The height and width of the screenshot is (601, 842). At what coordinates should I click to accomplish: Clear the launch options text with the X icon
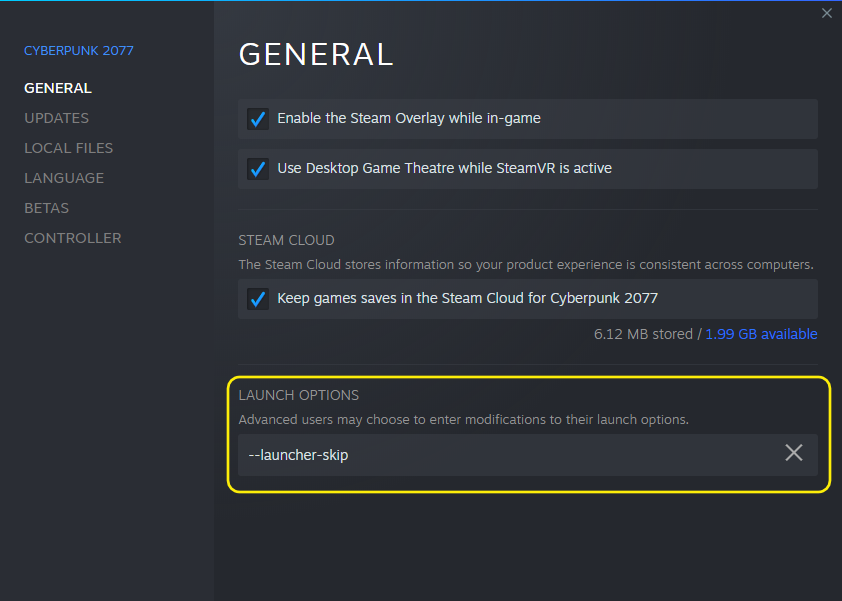tap(794, 453)
